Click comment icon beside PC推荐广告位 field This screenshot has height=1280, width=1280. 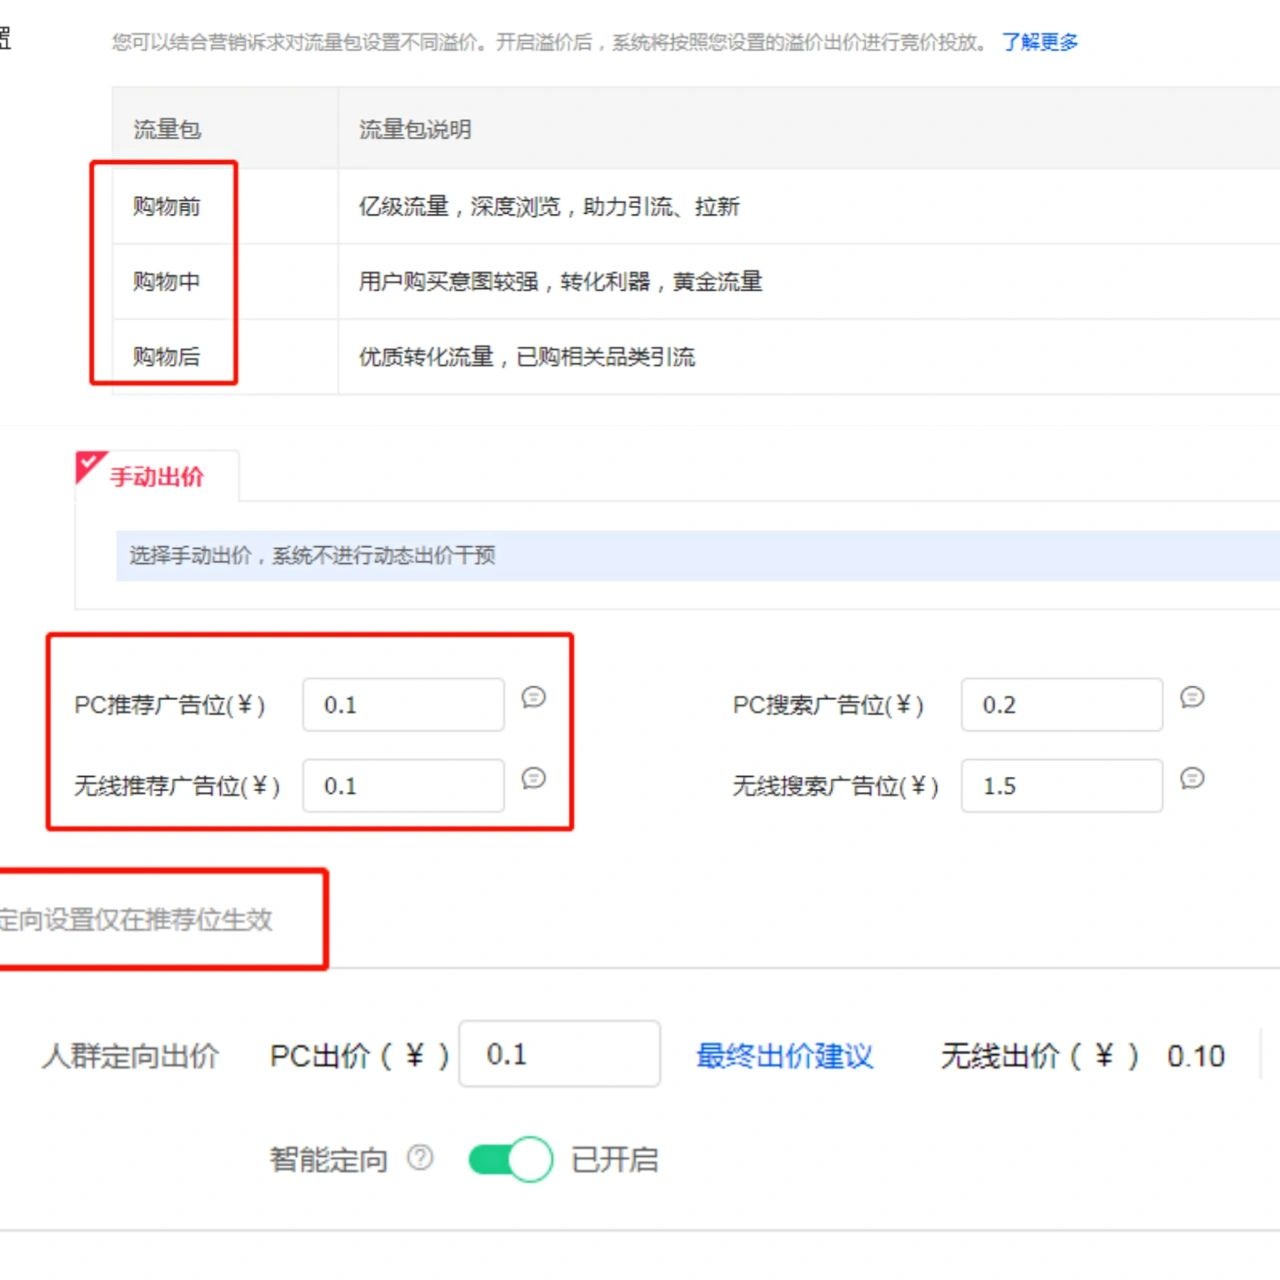534,697
